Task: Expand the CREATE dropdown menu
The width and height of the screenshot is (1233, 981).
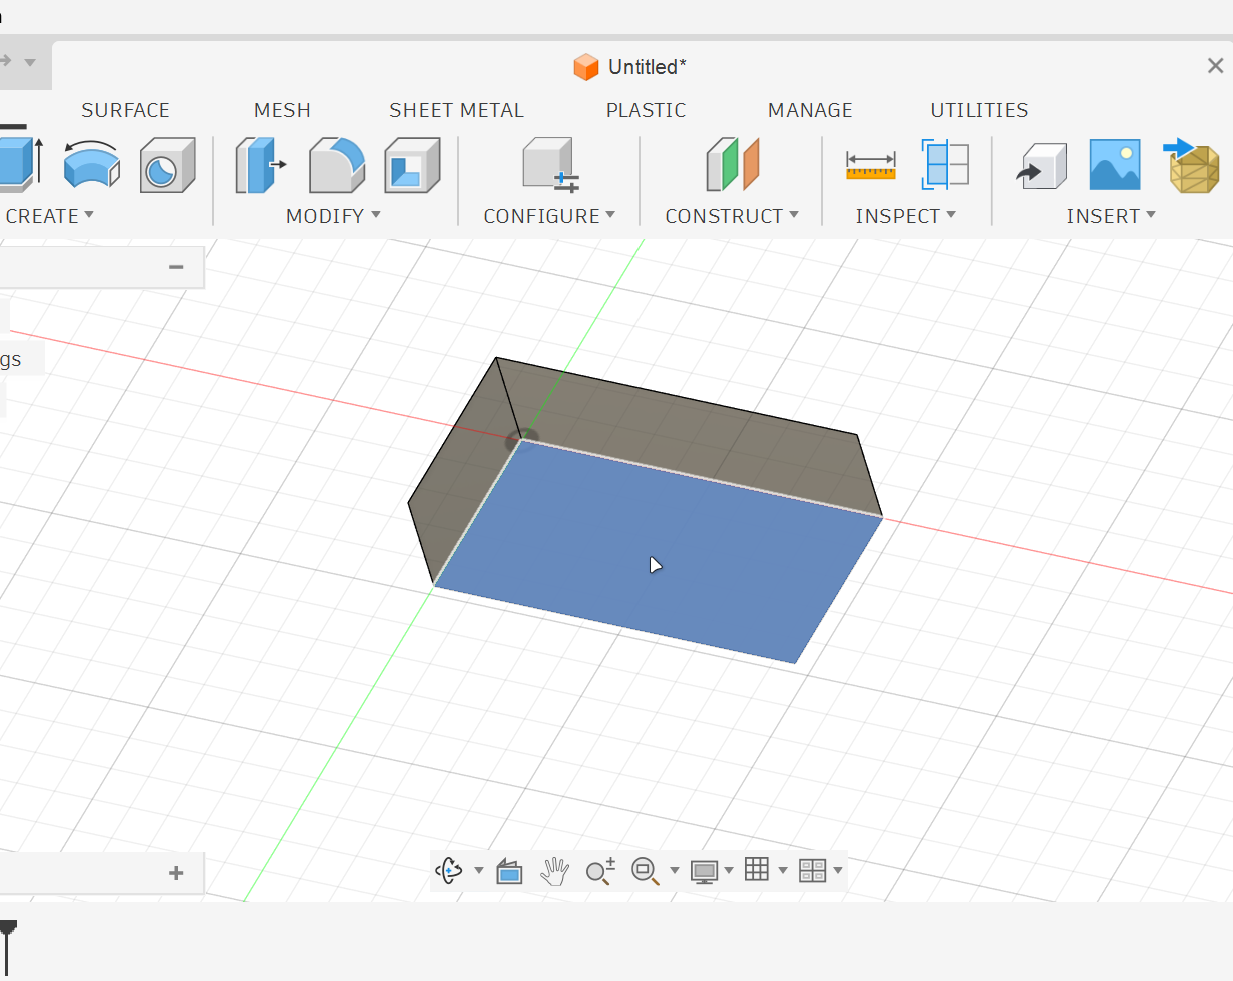Action: 48,216
